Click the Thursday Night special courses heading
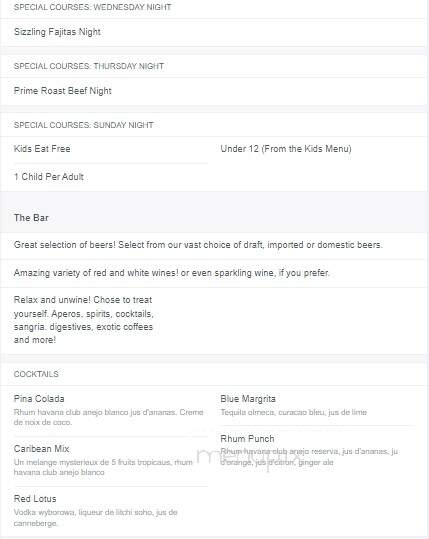This screenshot has width=429, height=539. [x=89, y=66]
